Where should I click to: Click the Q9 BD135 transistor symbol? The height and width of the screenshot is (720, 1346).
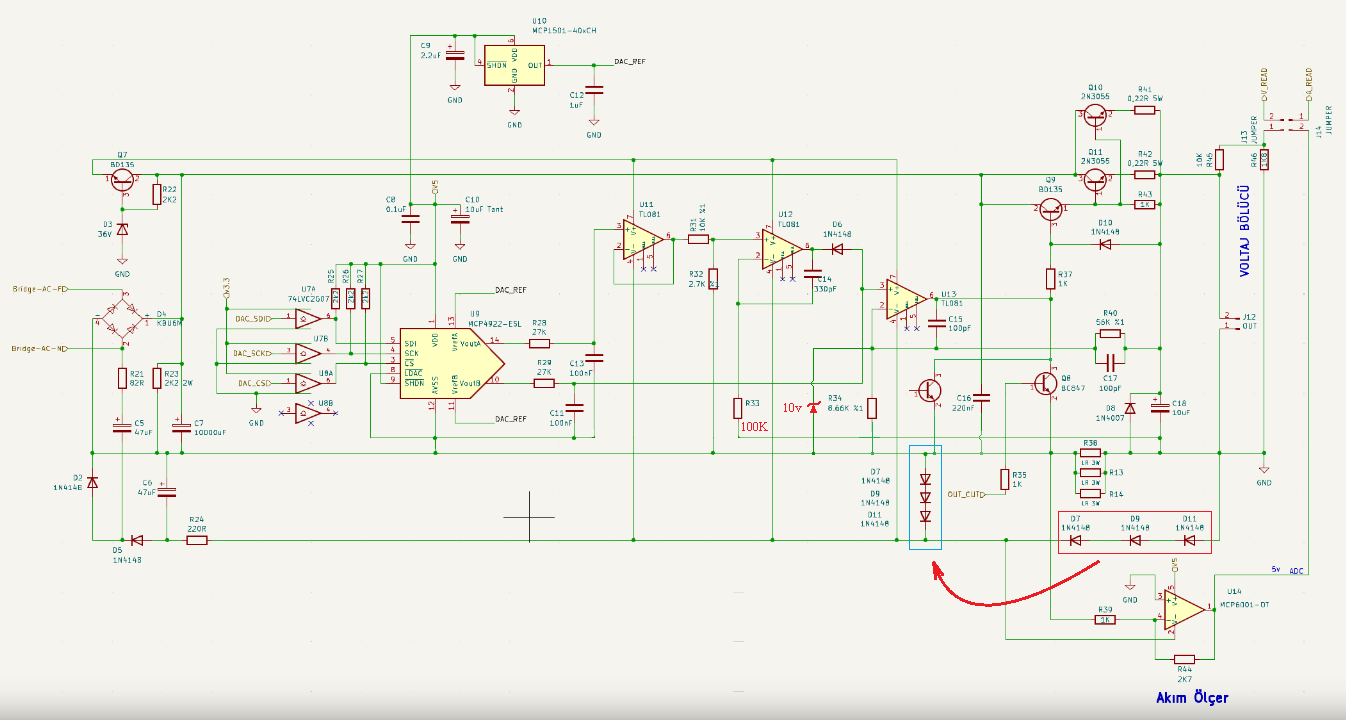[x=1050, y=209]
